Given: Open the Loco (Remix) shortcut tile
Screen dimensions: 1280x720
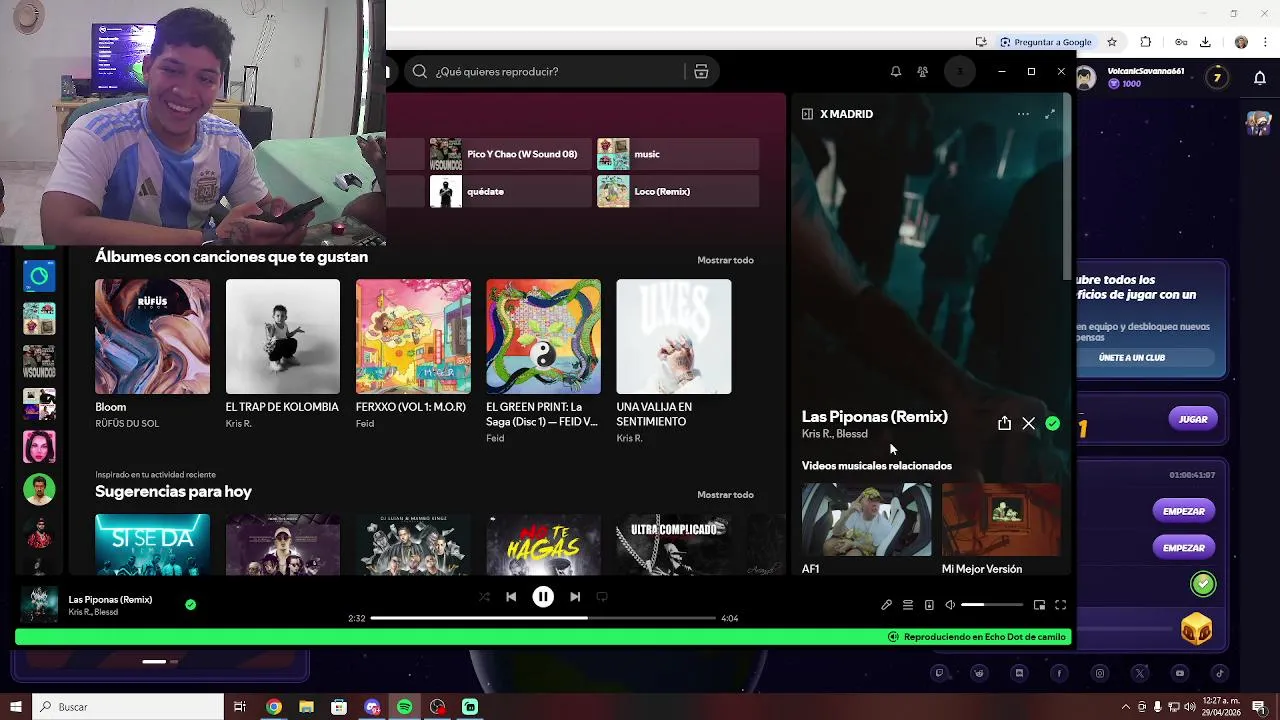Looking at the screenshot, I should point(677,191).
